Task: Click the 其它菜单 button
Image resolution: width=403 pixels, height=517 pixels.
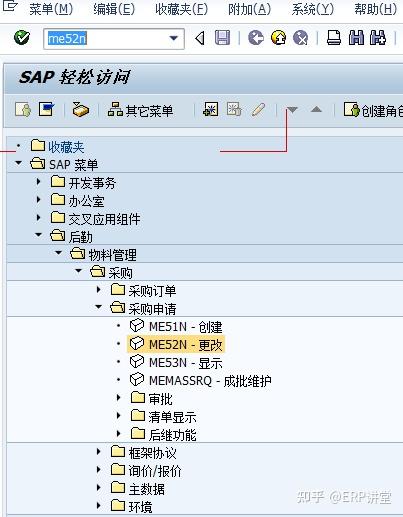Action: click(140, 110)
